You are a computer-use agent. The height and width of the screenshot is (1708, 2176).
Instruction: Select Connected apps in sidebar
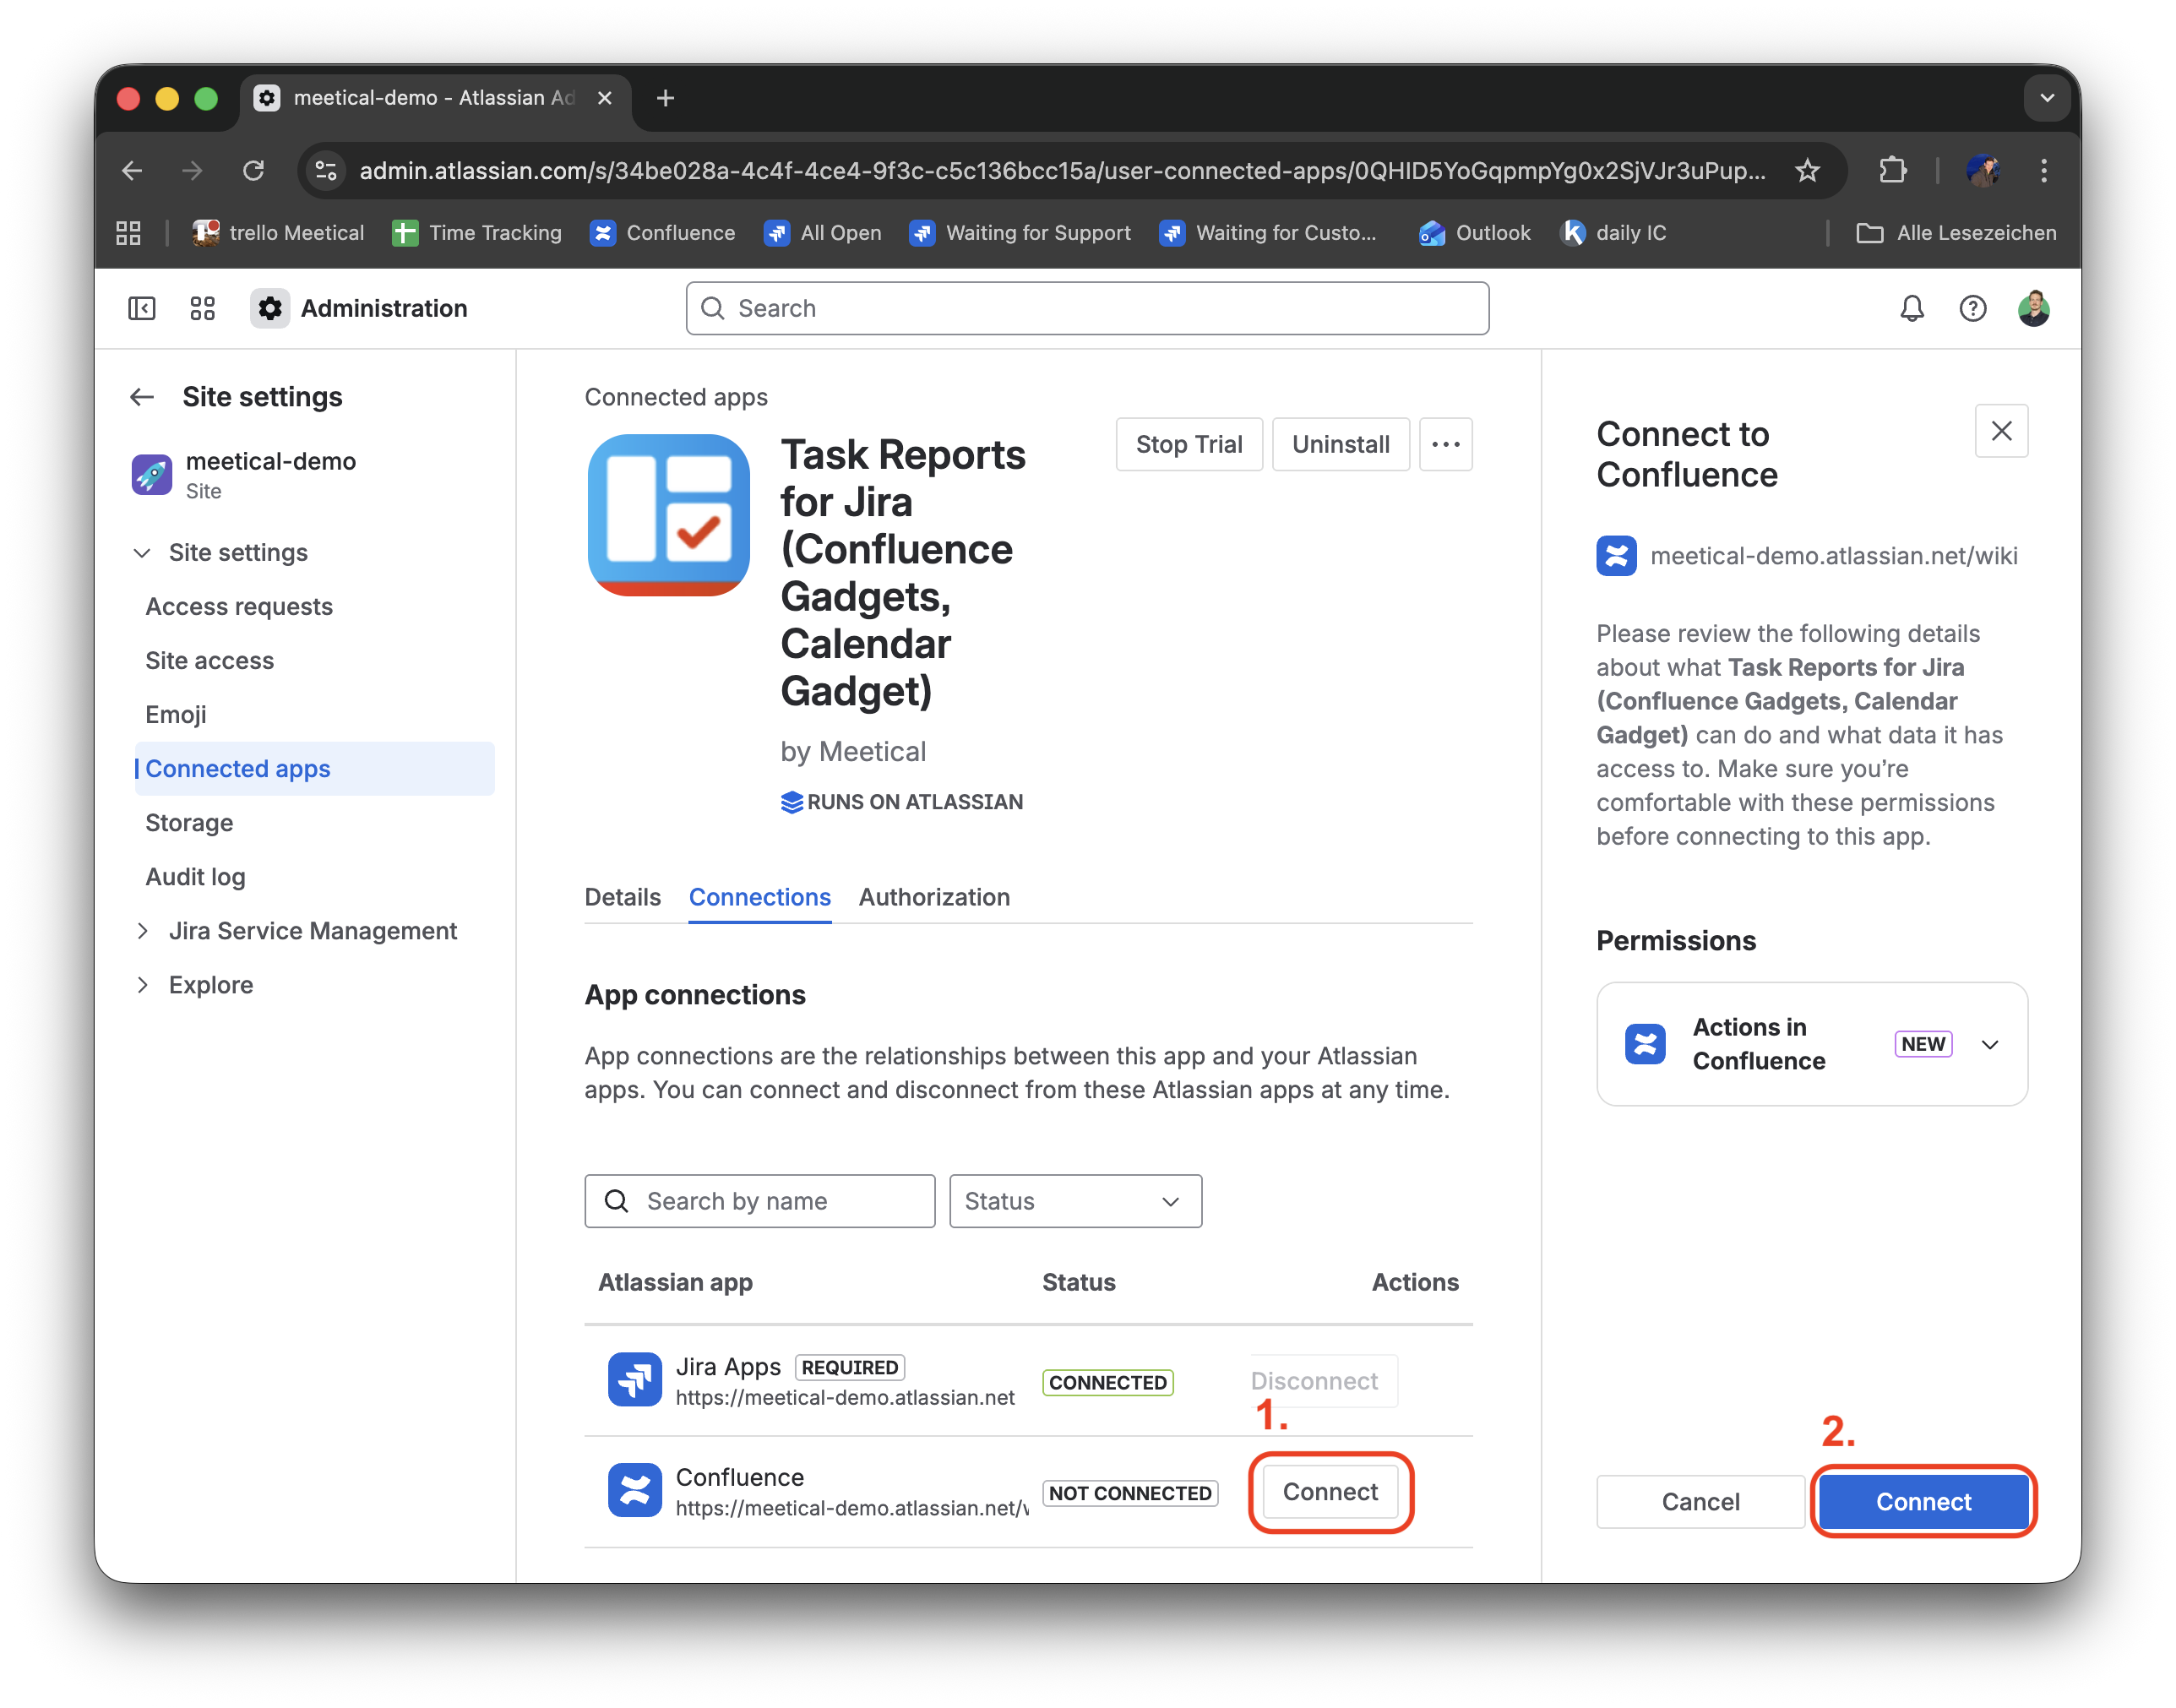pyautogui.click(x=314, y=769)
